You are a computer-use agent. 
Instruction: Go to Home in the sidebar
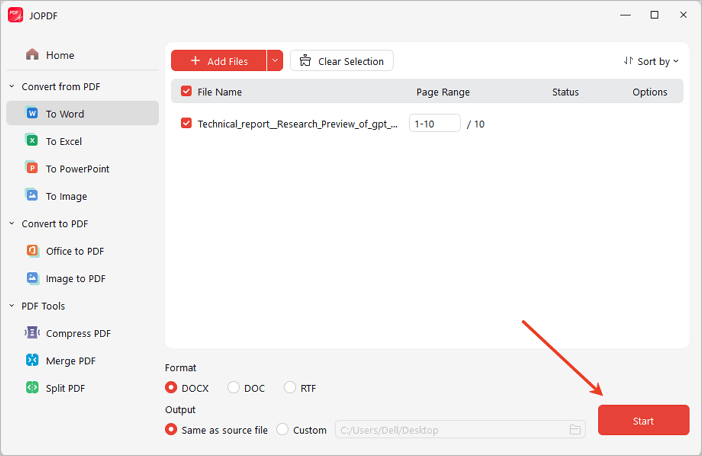(x=82, y=55)
